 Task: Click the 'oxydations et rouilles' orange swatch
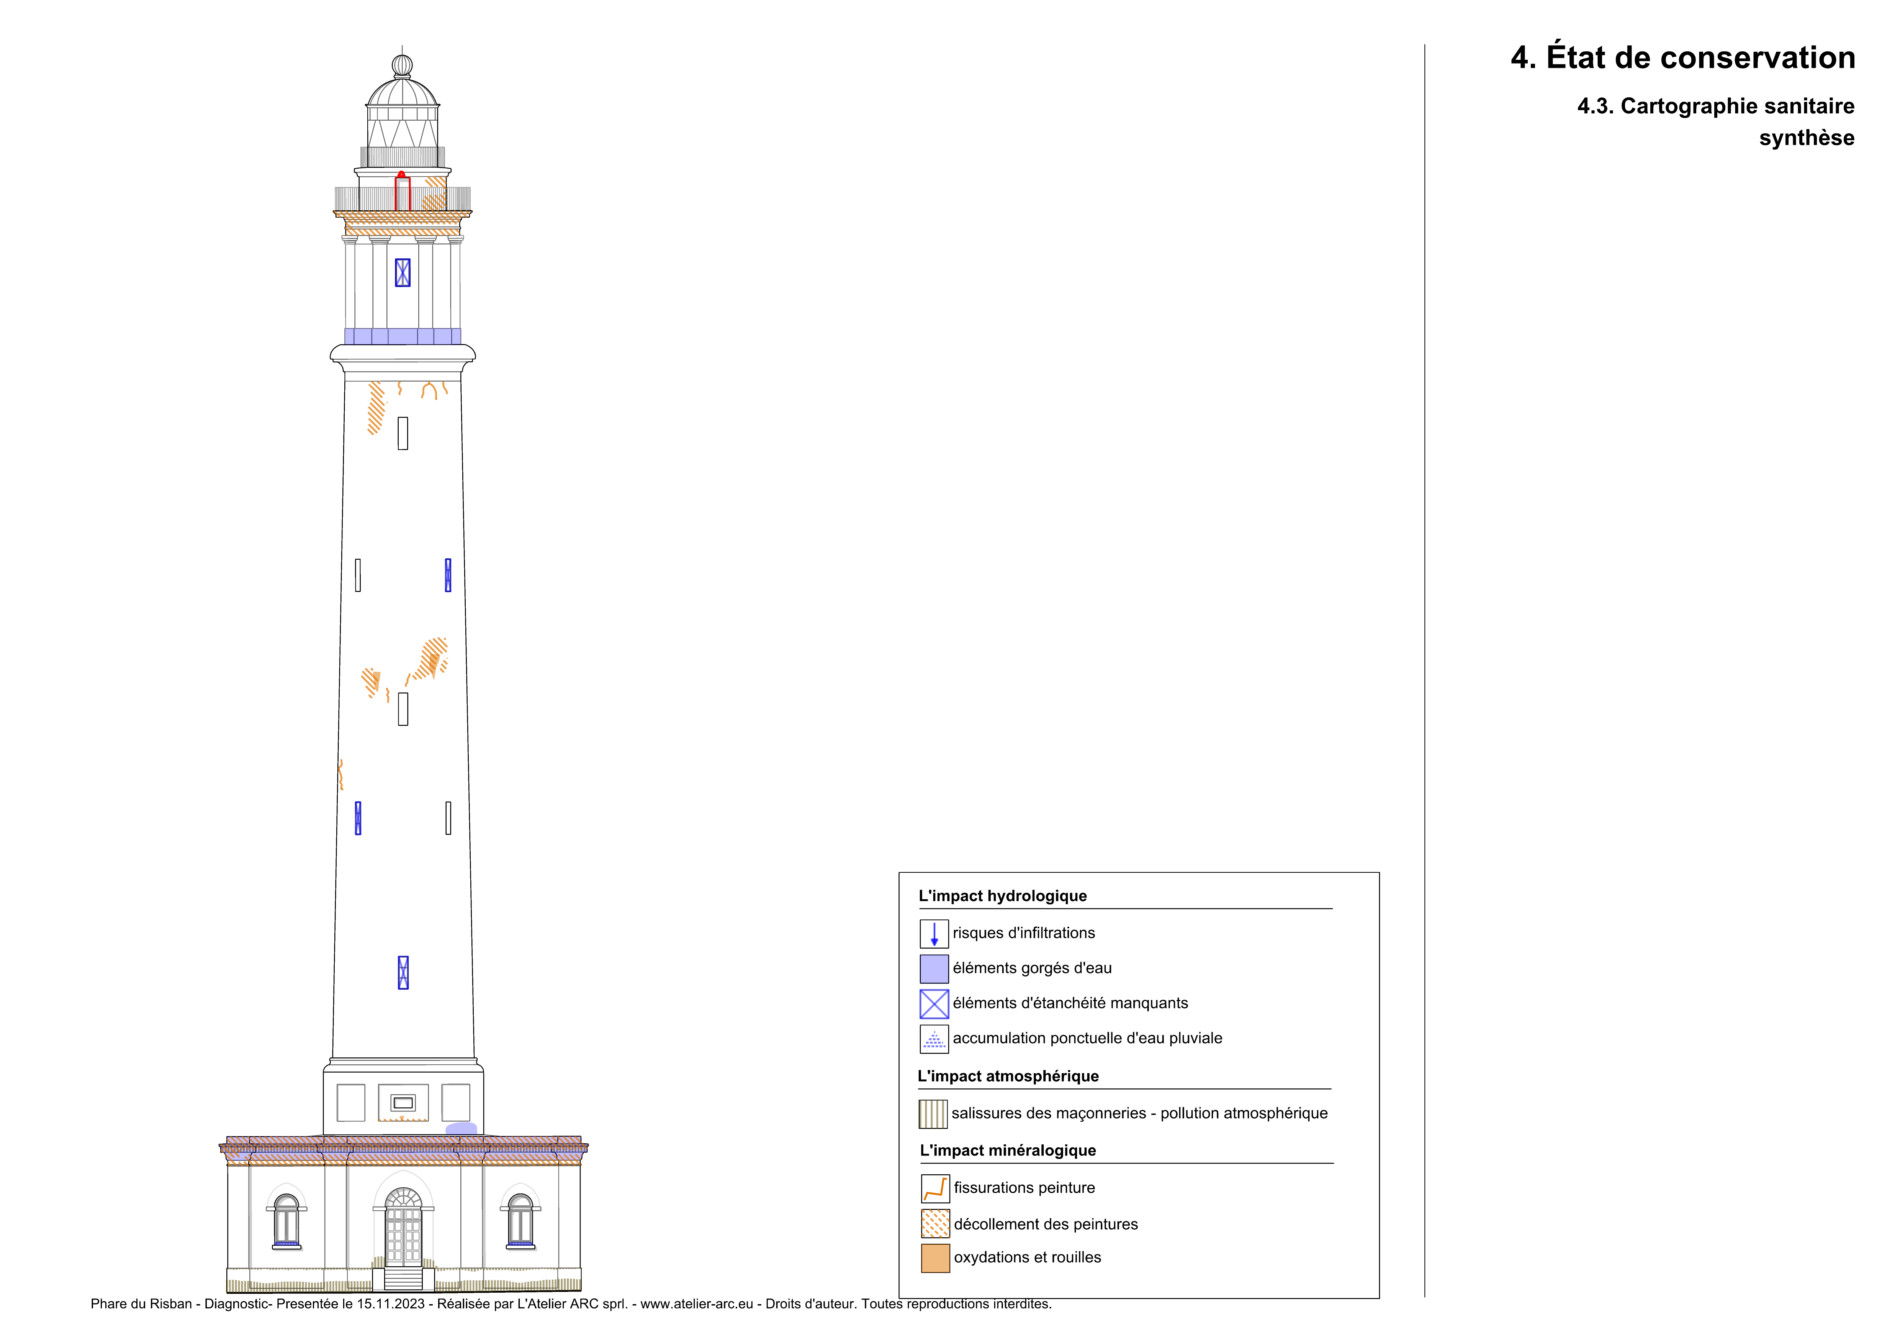coord(935,1258)
